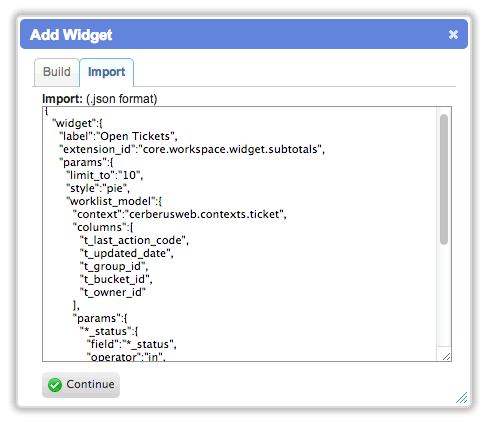This screenshot has width=490, height=426.
Task: Close the Add Widget dialog
Action: click(453, 34)
